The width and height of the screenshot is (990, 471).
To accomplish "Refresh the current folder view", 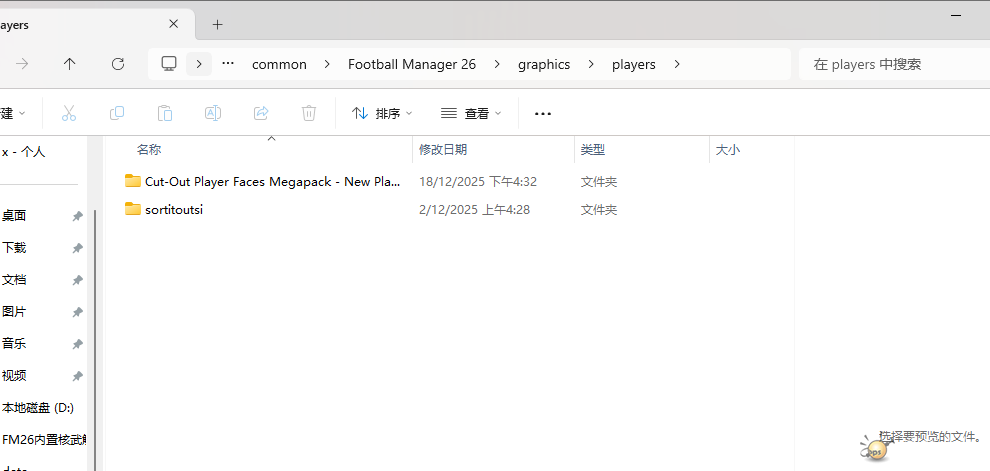I will [x=118, y=64].
